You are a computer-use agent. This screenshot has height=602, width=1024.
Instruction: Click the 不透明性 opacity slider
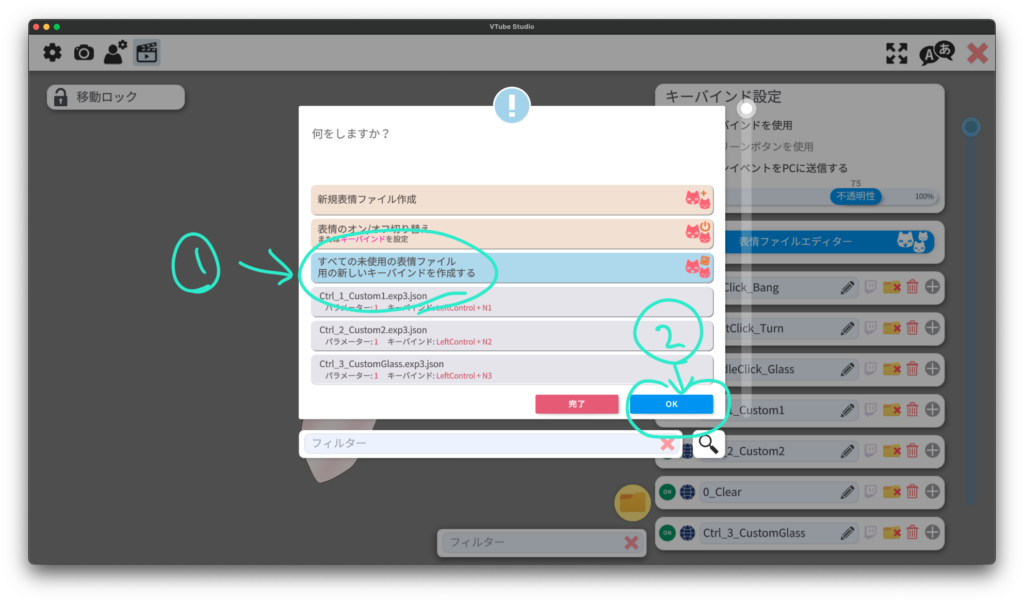click(x=855, y=196)
